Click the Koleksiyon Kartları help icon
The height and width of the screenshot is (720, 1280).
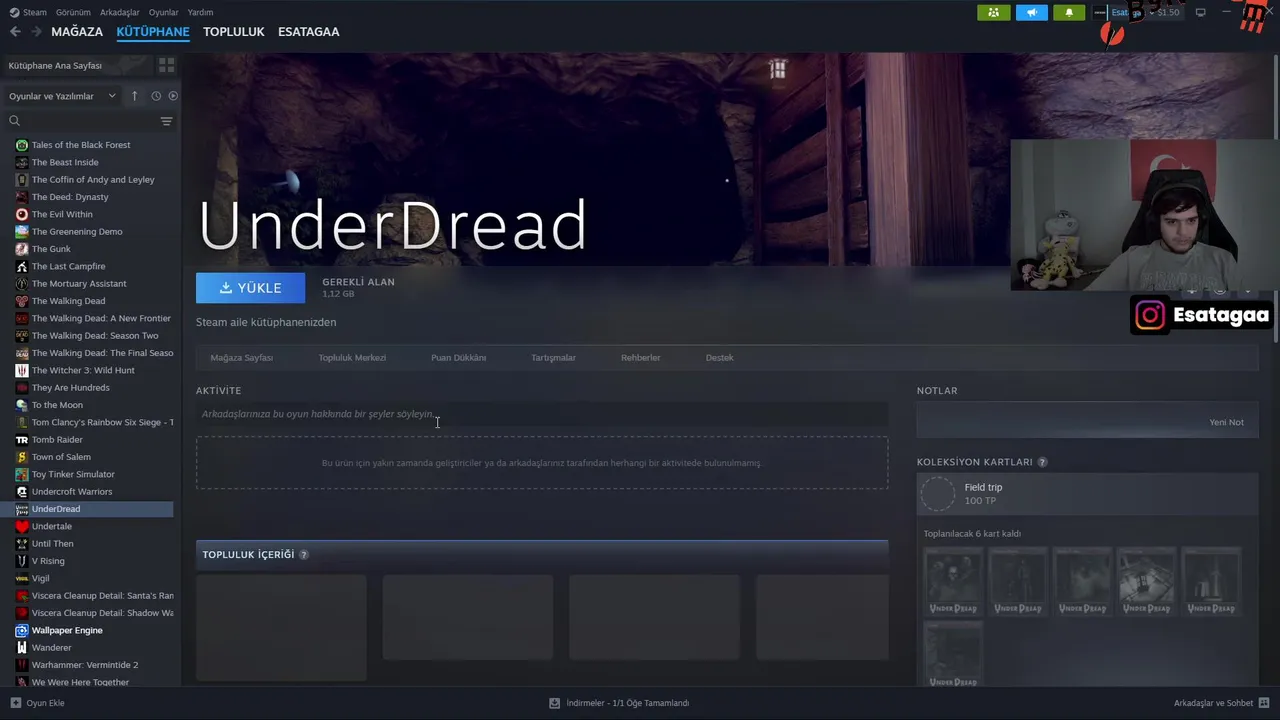(1042, 462)
